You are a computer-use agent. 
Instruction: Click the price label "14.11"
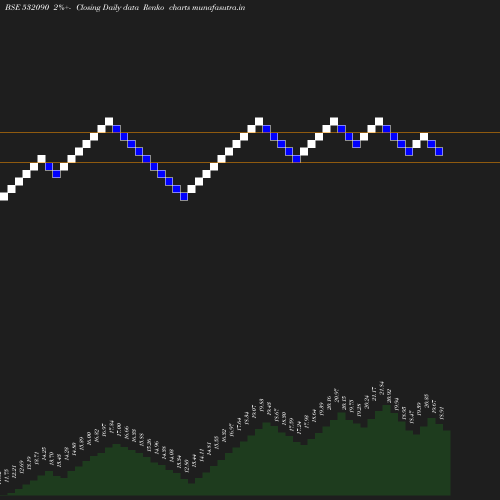(202, 455)
